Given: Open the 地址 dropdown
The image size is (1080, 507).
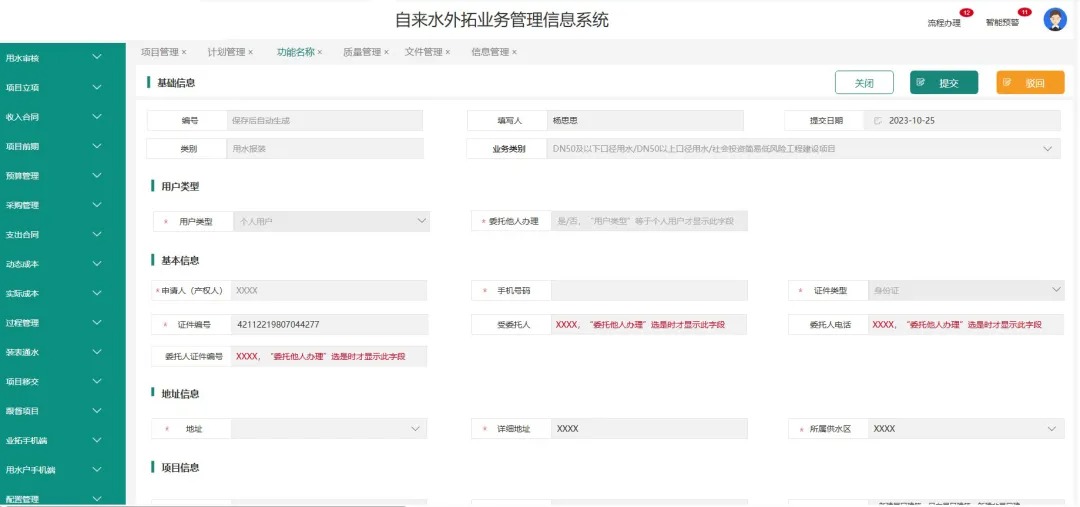Looking at the screenshot, I should coord(329,428).
